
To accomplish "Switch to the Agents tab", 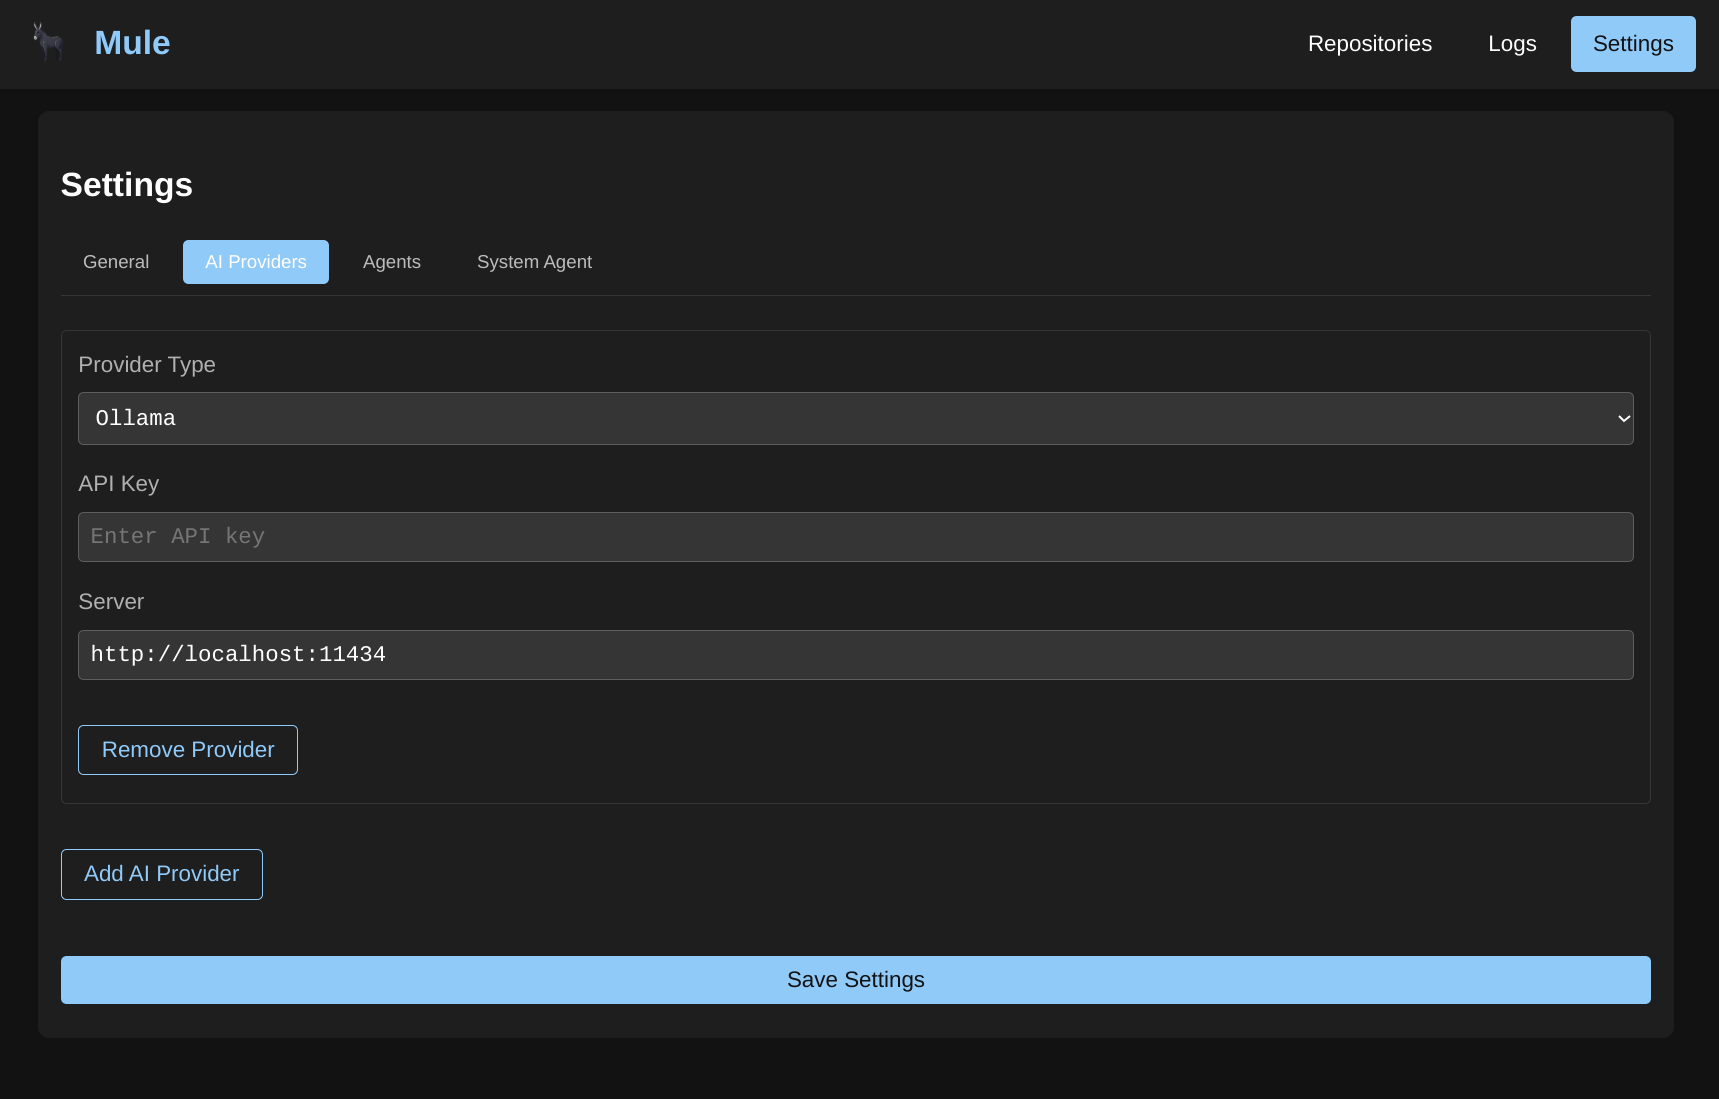I will click(392, 262).
